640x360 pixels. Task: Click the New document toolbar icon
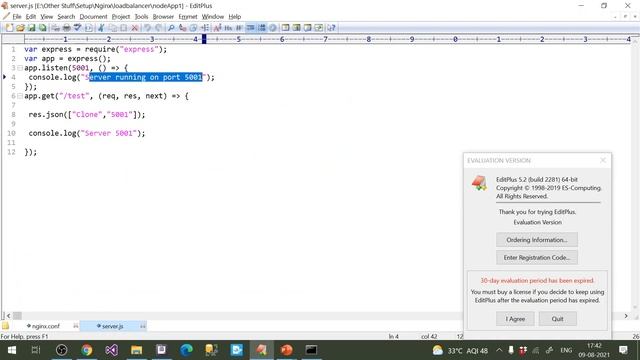pyautogui.click(x=9, y=28)
